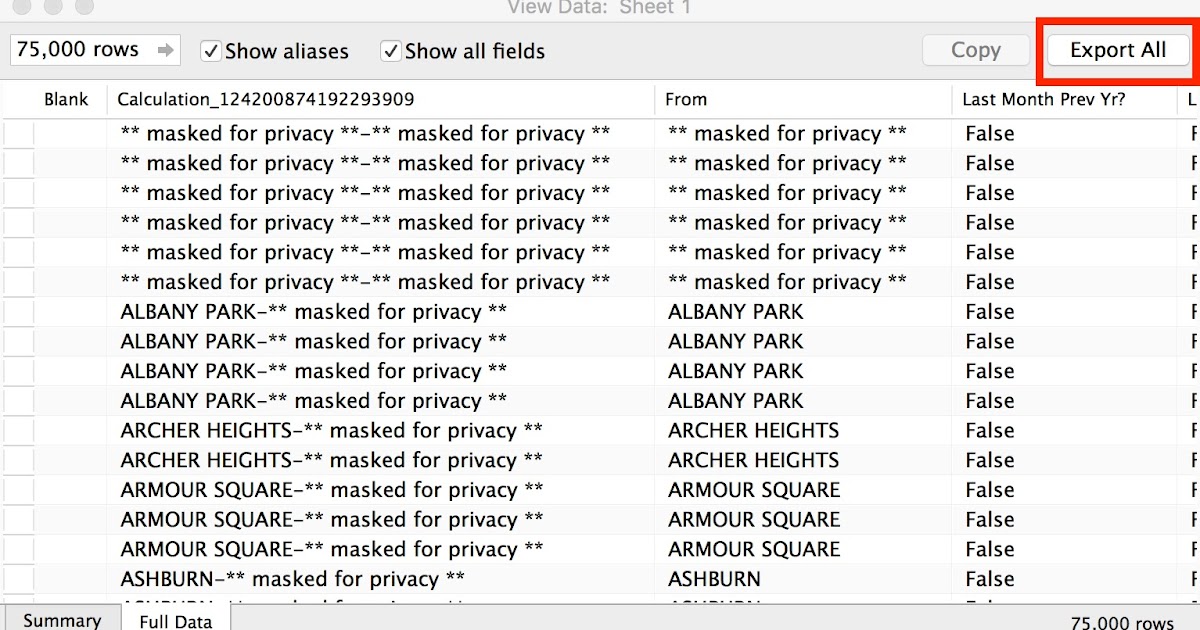
Task: Click the Blank column header
Action: click(66, 100)
